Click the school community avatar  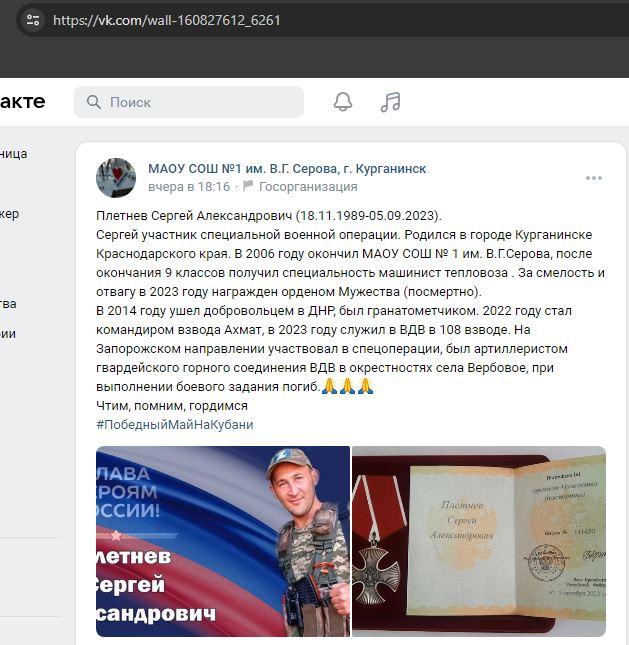116,178
